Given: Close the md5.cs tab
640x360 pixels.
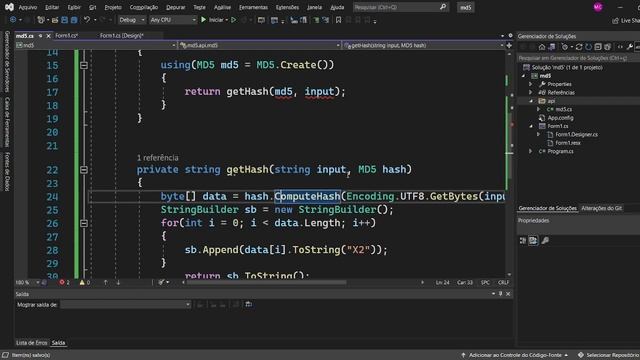Looking at the screenshot, I should tap(48, 36).
